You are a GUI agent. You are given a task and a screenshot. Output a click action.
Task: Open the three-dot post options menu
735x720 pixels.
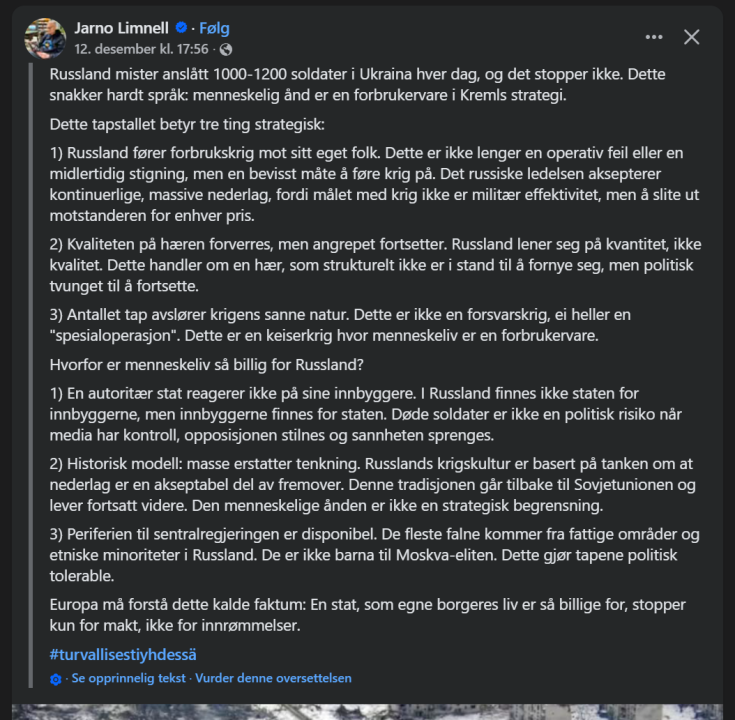(654, 37)
